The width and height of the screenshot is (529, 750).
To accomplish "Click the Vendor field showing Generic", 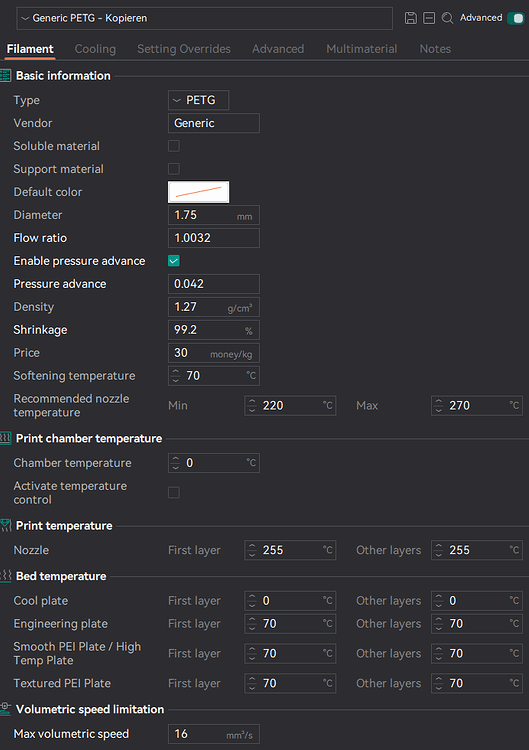I will click(214, 123).
